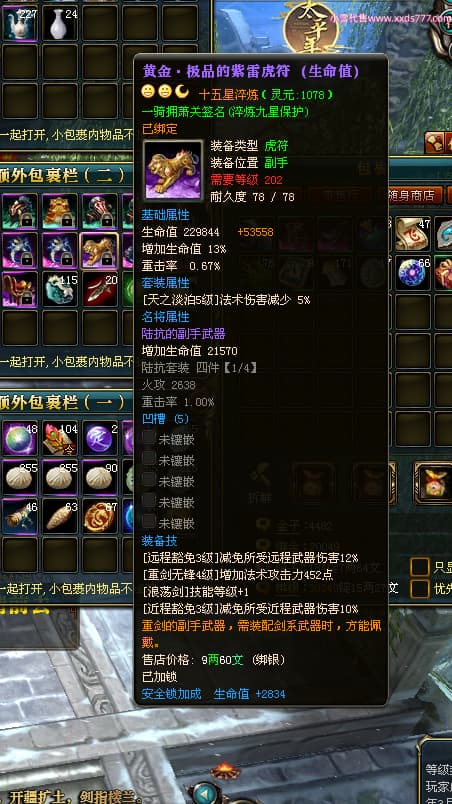The width and height of the screenshot is (452, 804).
Task: Click the red gift pouch button
Action: coord(432,483)
